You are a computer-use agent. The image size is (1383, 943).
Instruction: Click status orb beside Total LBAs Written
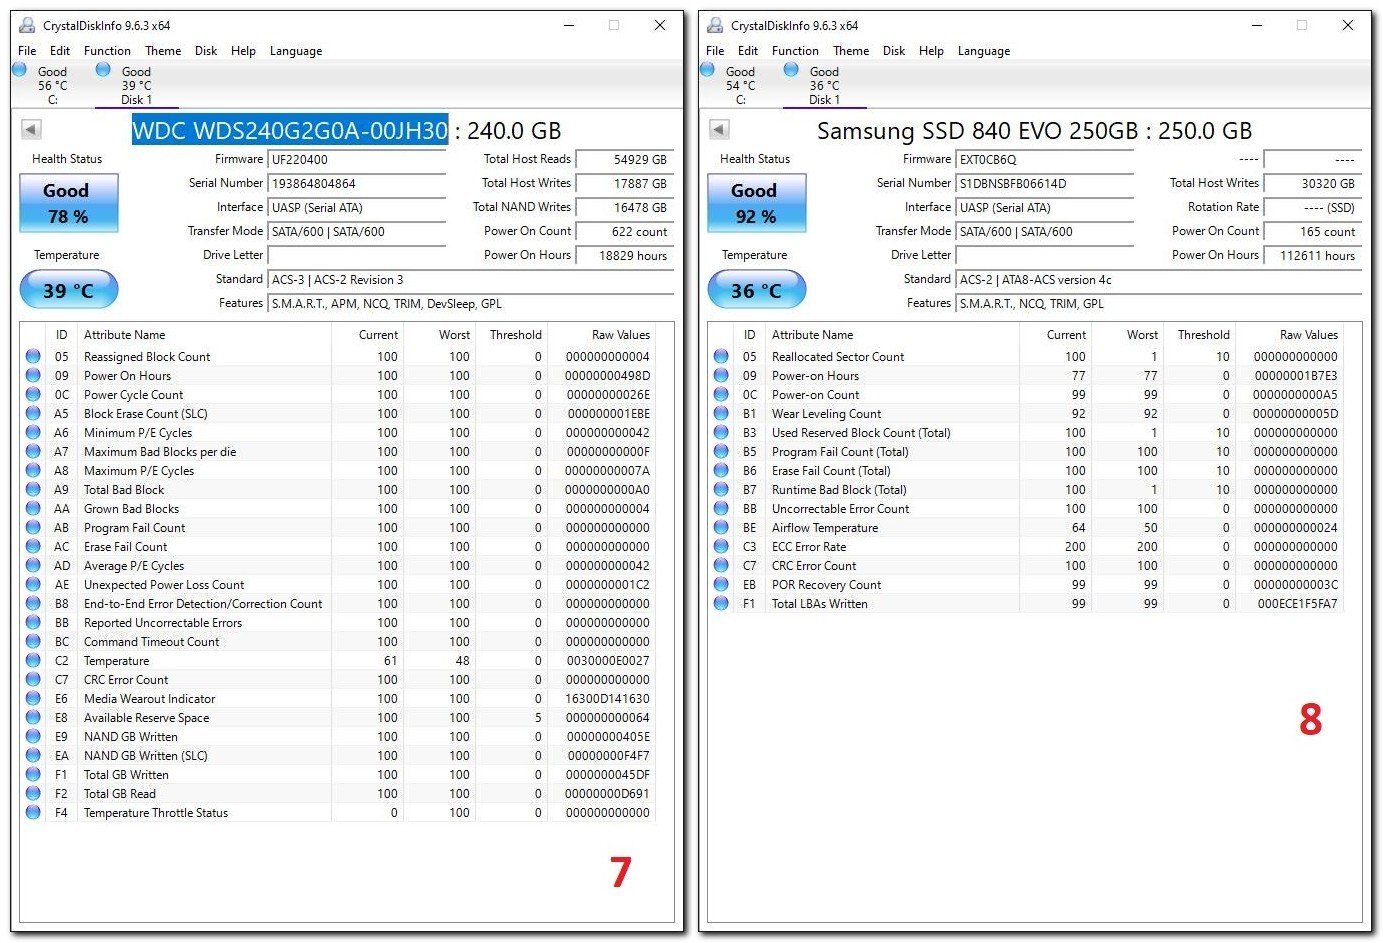click(721, 603)
